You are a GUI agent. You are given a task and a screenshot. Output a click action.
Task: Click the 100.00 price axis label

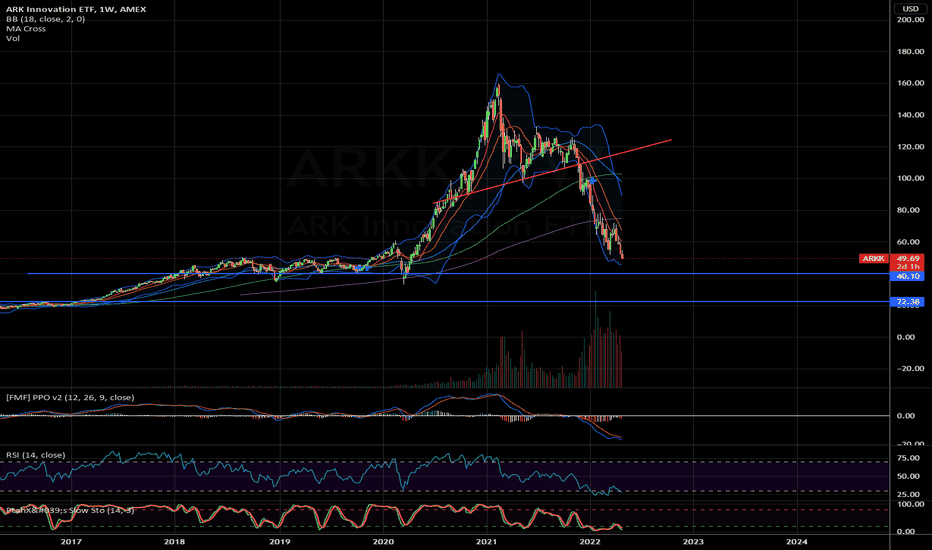pyautogui.click(x=910, y=178)
